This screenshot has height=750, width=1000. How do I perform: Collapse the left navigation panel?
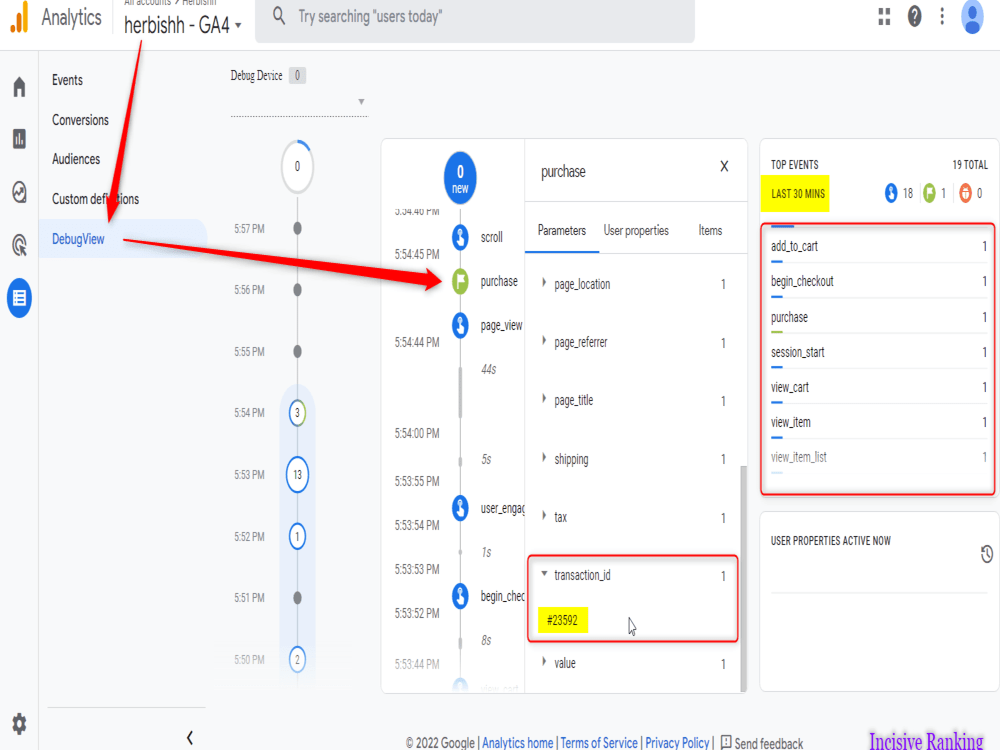click(x=189, y=738)
